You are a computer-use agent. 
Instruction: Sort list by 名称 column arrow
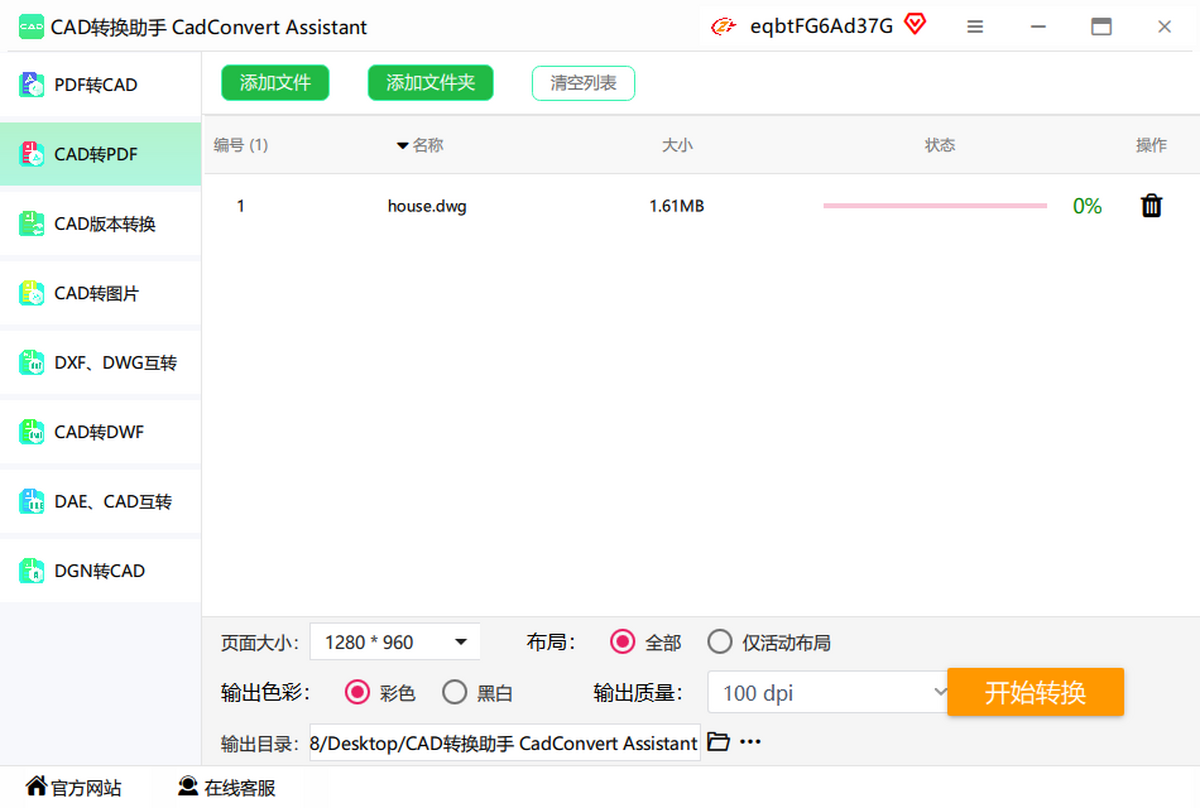[x=402, y=146]
